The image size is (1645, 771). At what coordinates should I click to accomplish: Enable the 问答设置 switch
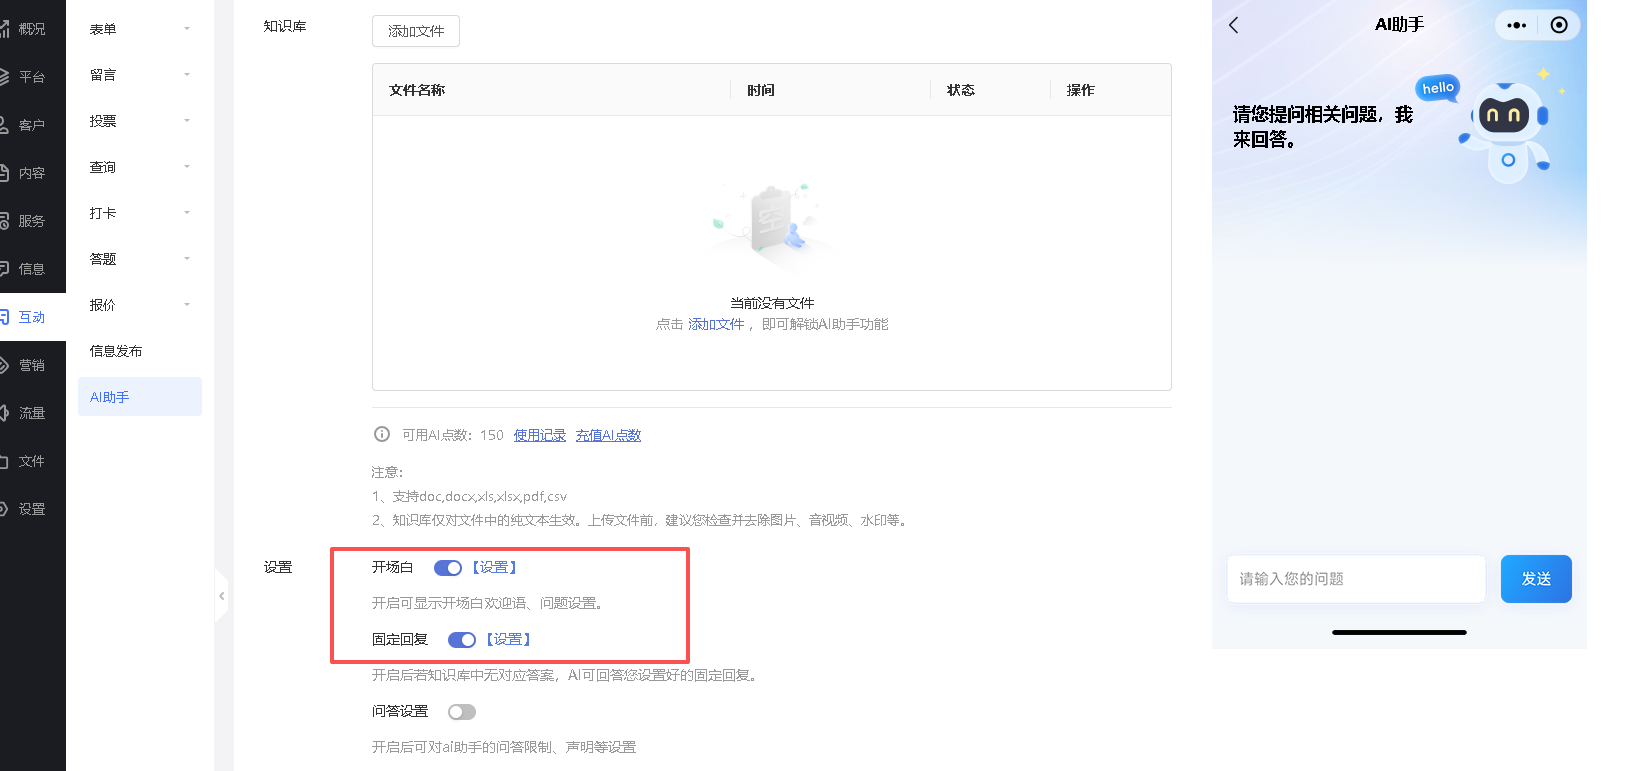[x=461, y=712]
